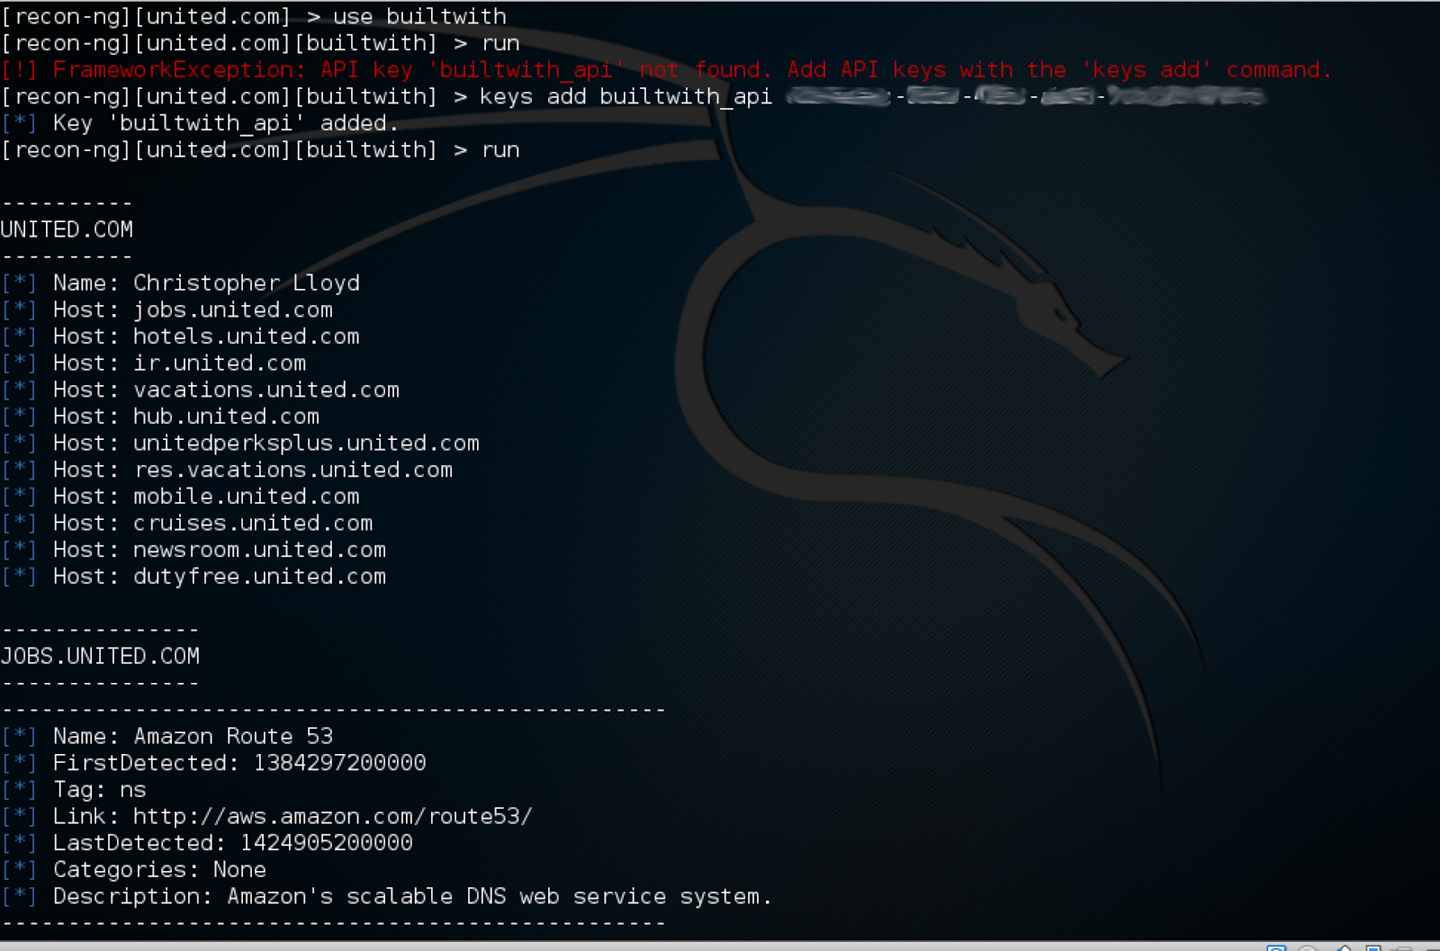Click the blurred builtwith API key value

[1026, 97]
